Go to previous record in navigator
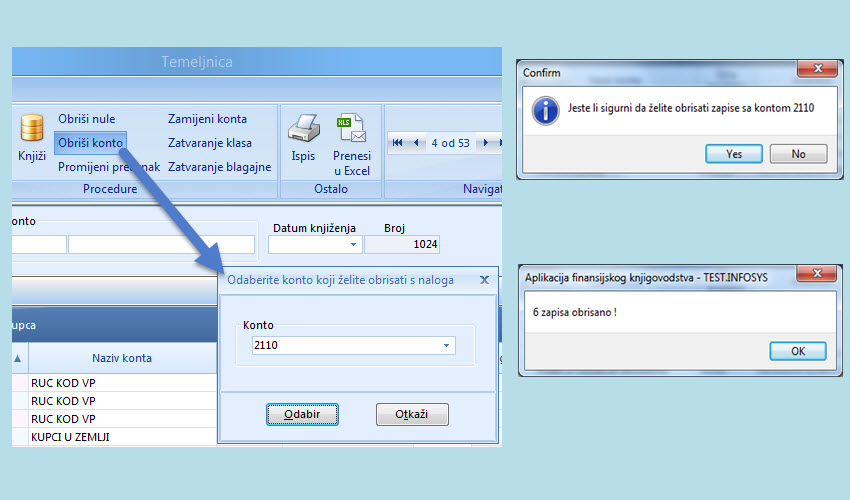The image size is (850, 500). (417, 143)
